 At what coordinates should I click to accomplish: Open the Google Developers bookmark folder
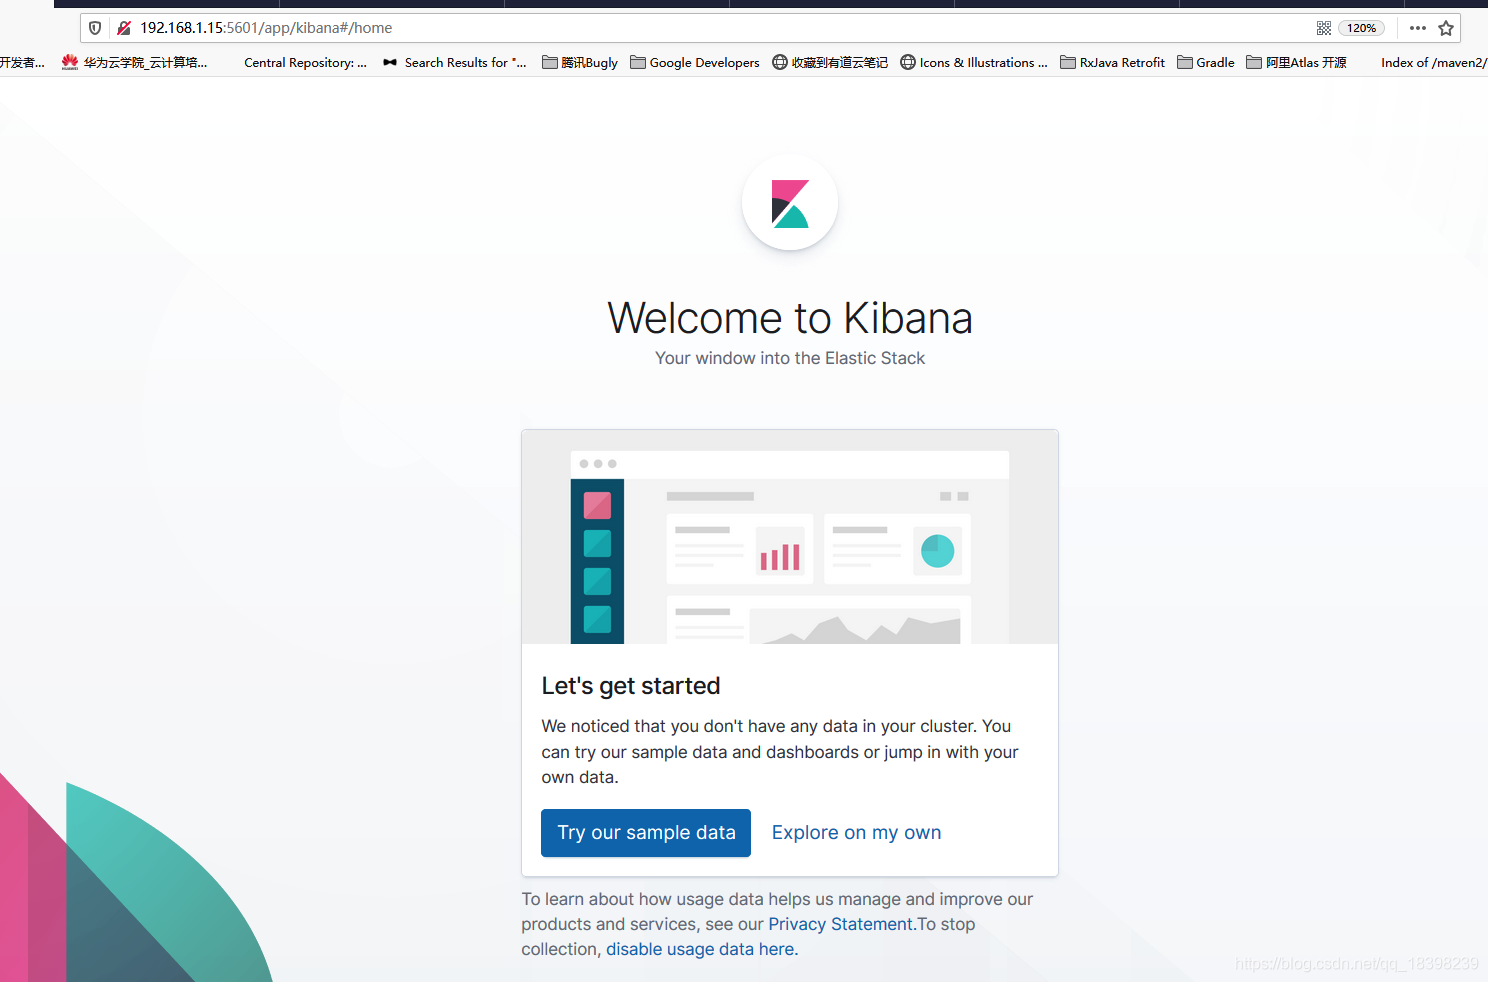click(x=695, y=62)
